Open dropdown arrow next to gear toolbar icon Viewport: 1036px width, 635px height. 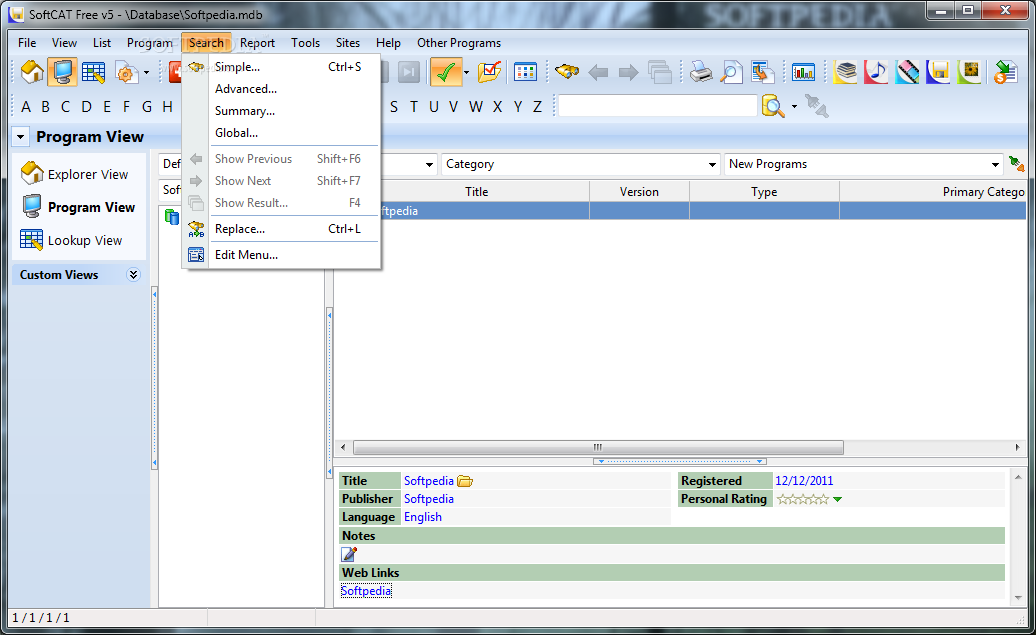[x=146, y=73]
